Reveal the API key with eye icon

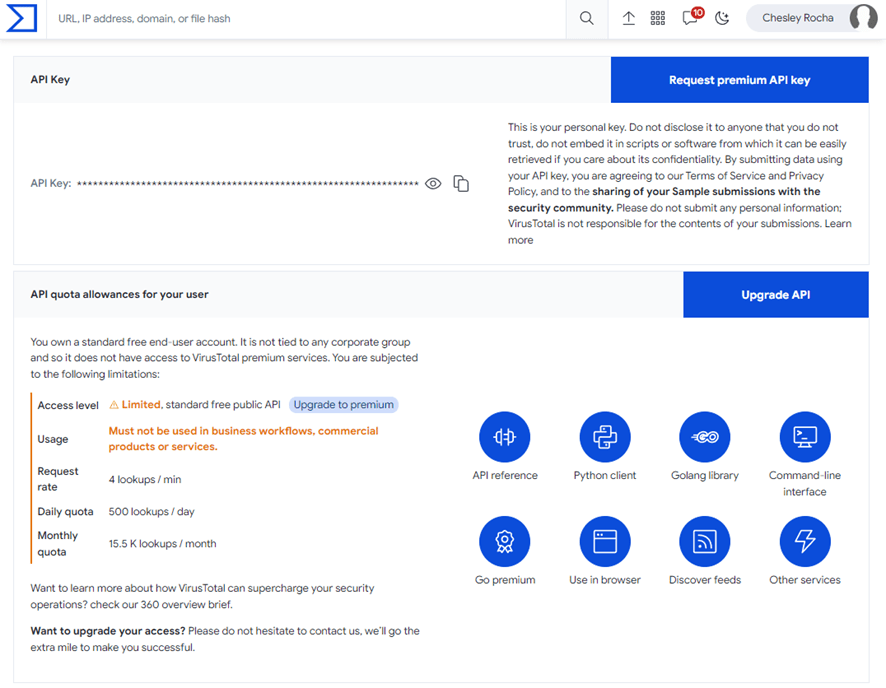point(433,184)
